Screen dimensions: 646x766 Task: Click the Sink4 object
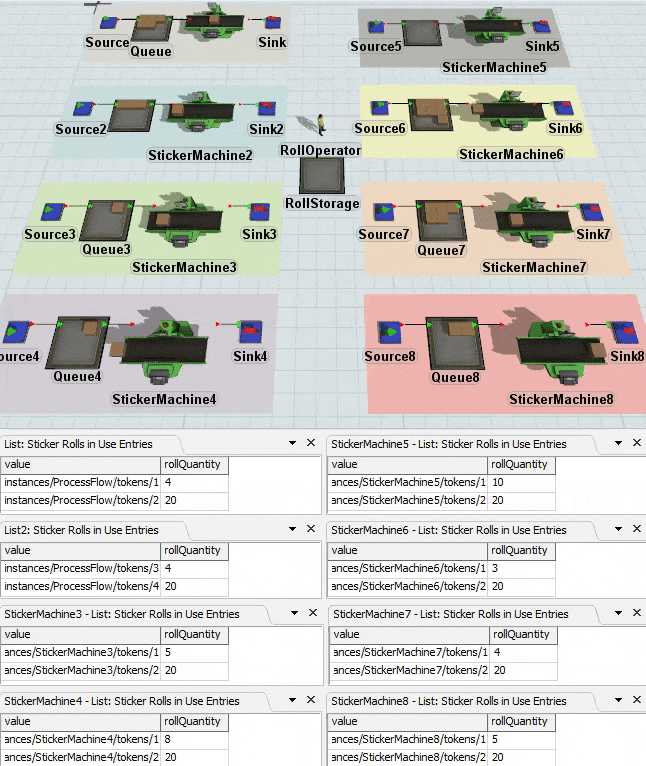249,330
